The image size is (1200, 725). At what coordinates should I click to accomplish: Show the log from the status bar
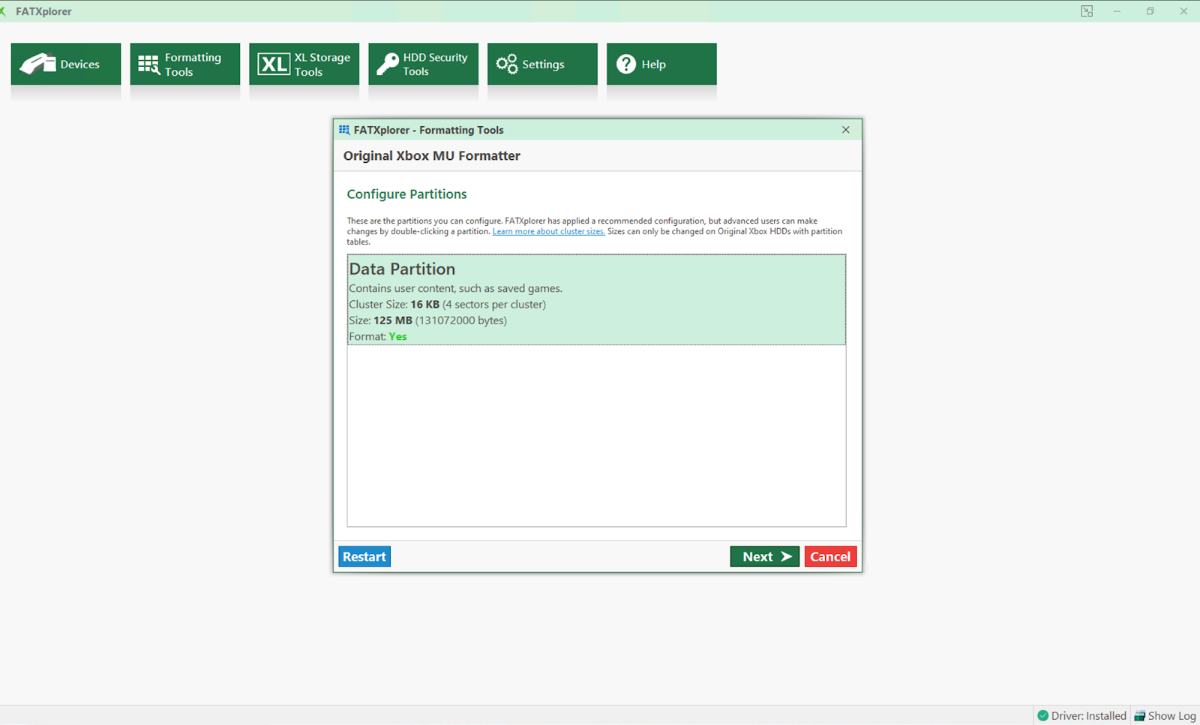[1165, 716]
